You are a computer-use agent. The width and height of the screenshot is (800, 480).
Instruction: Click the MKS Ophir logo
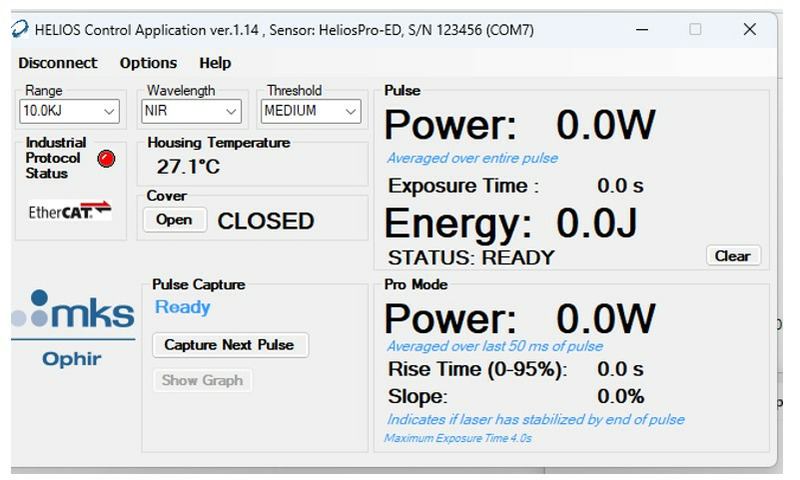(72, 326)
